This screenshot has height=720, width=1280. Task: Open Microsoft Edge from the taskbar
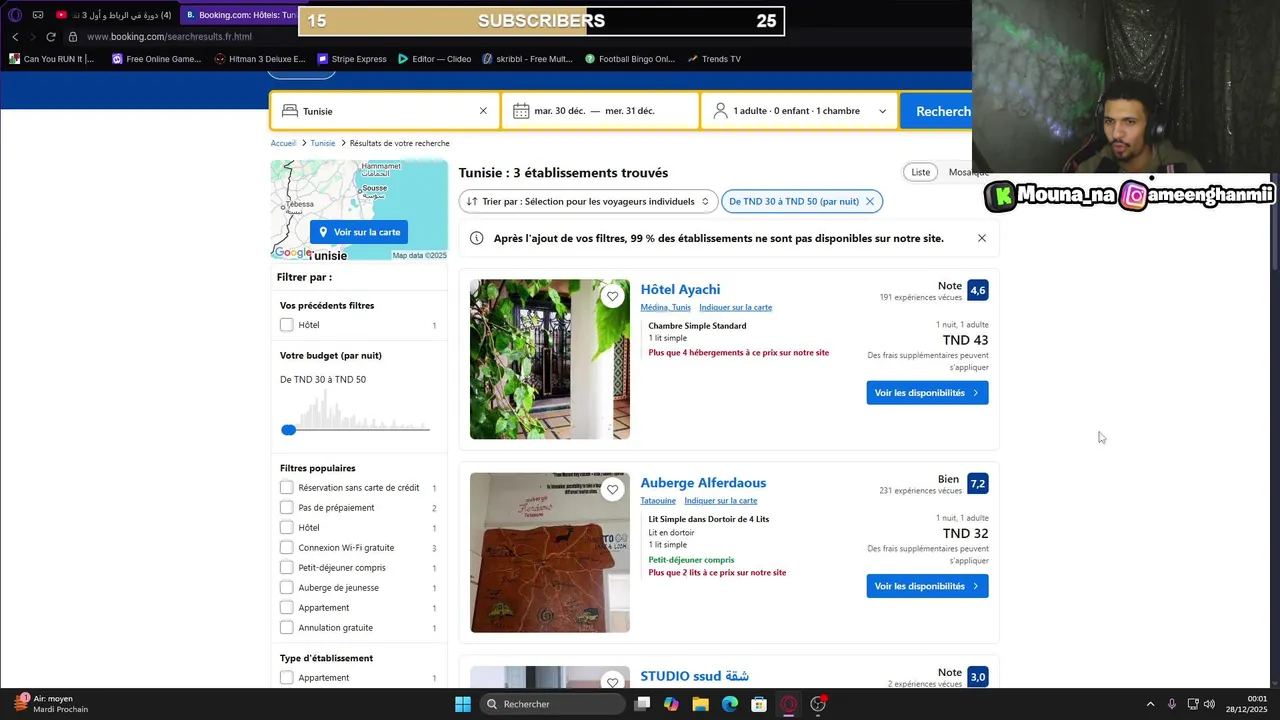coord(730,704)
